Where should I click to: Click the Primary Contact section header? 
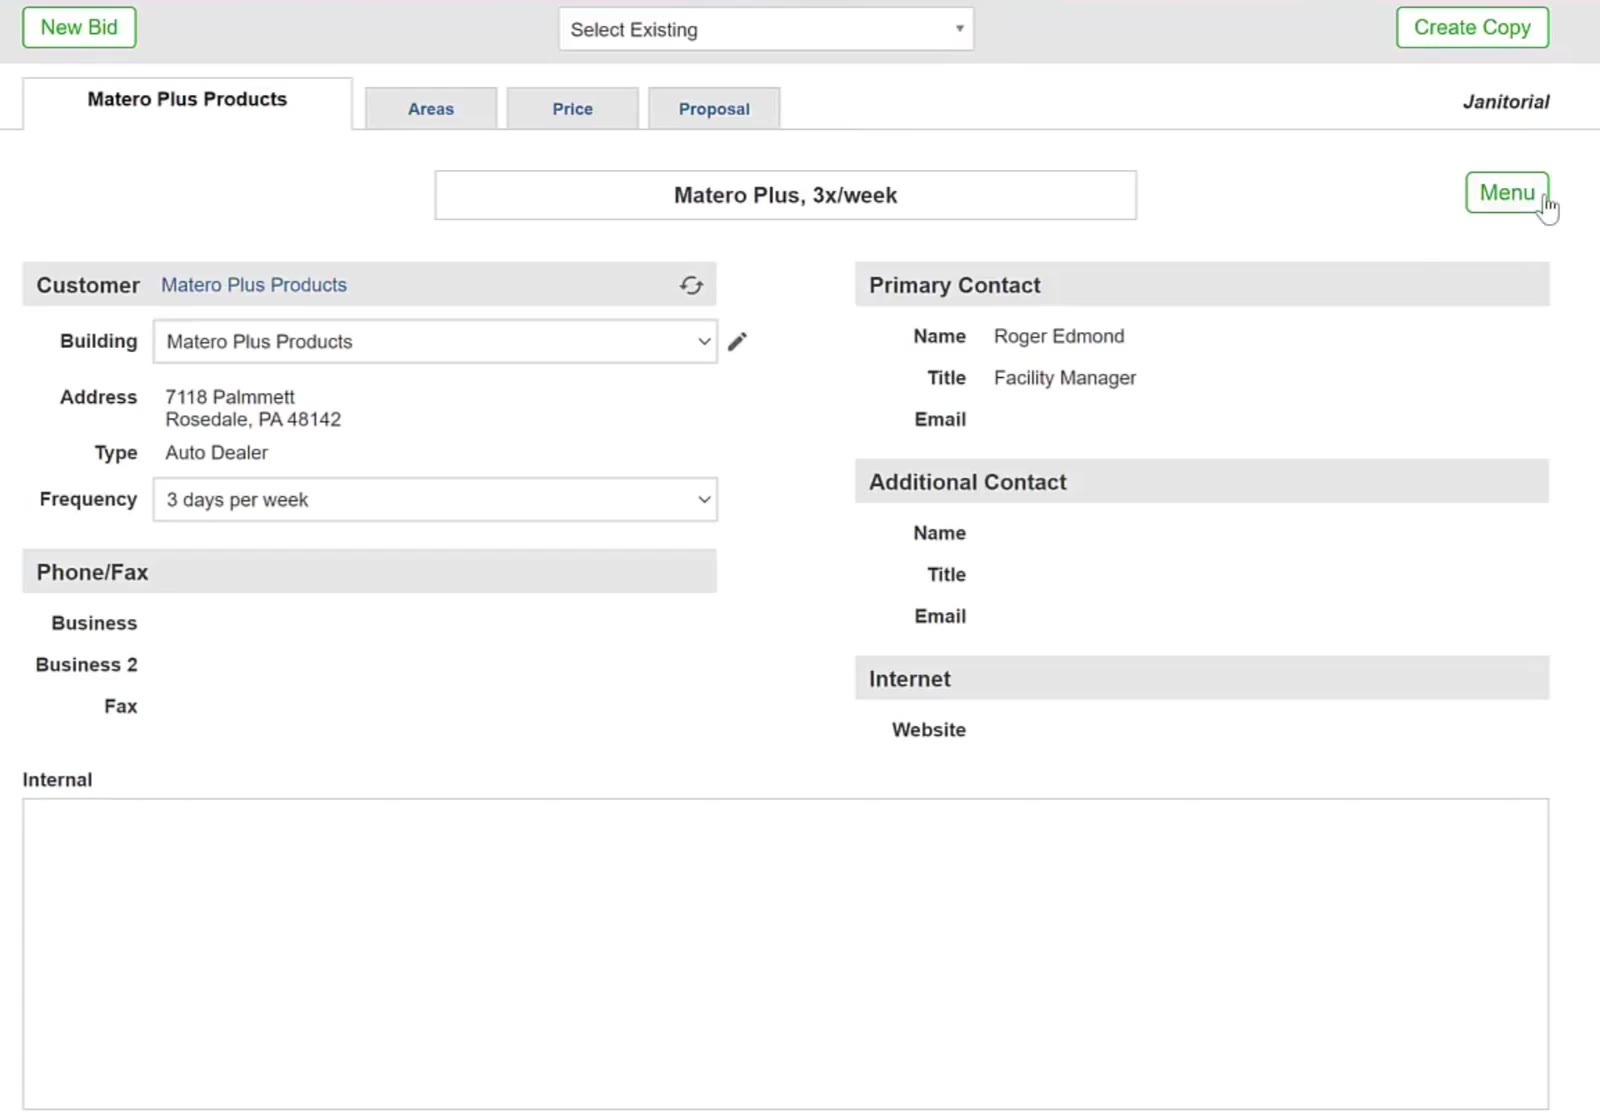tap(1202, 285)
